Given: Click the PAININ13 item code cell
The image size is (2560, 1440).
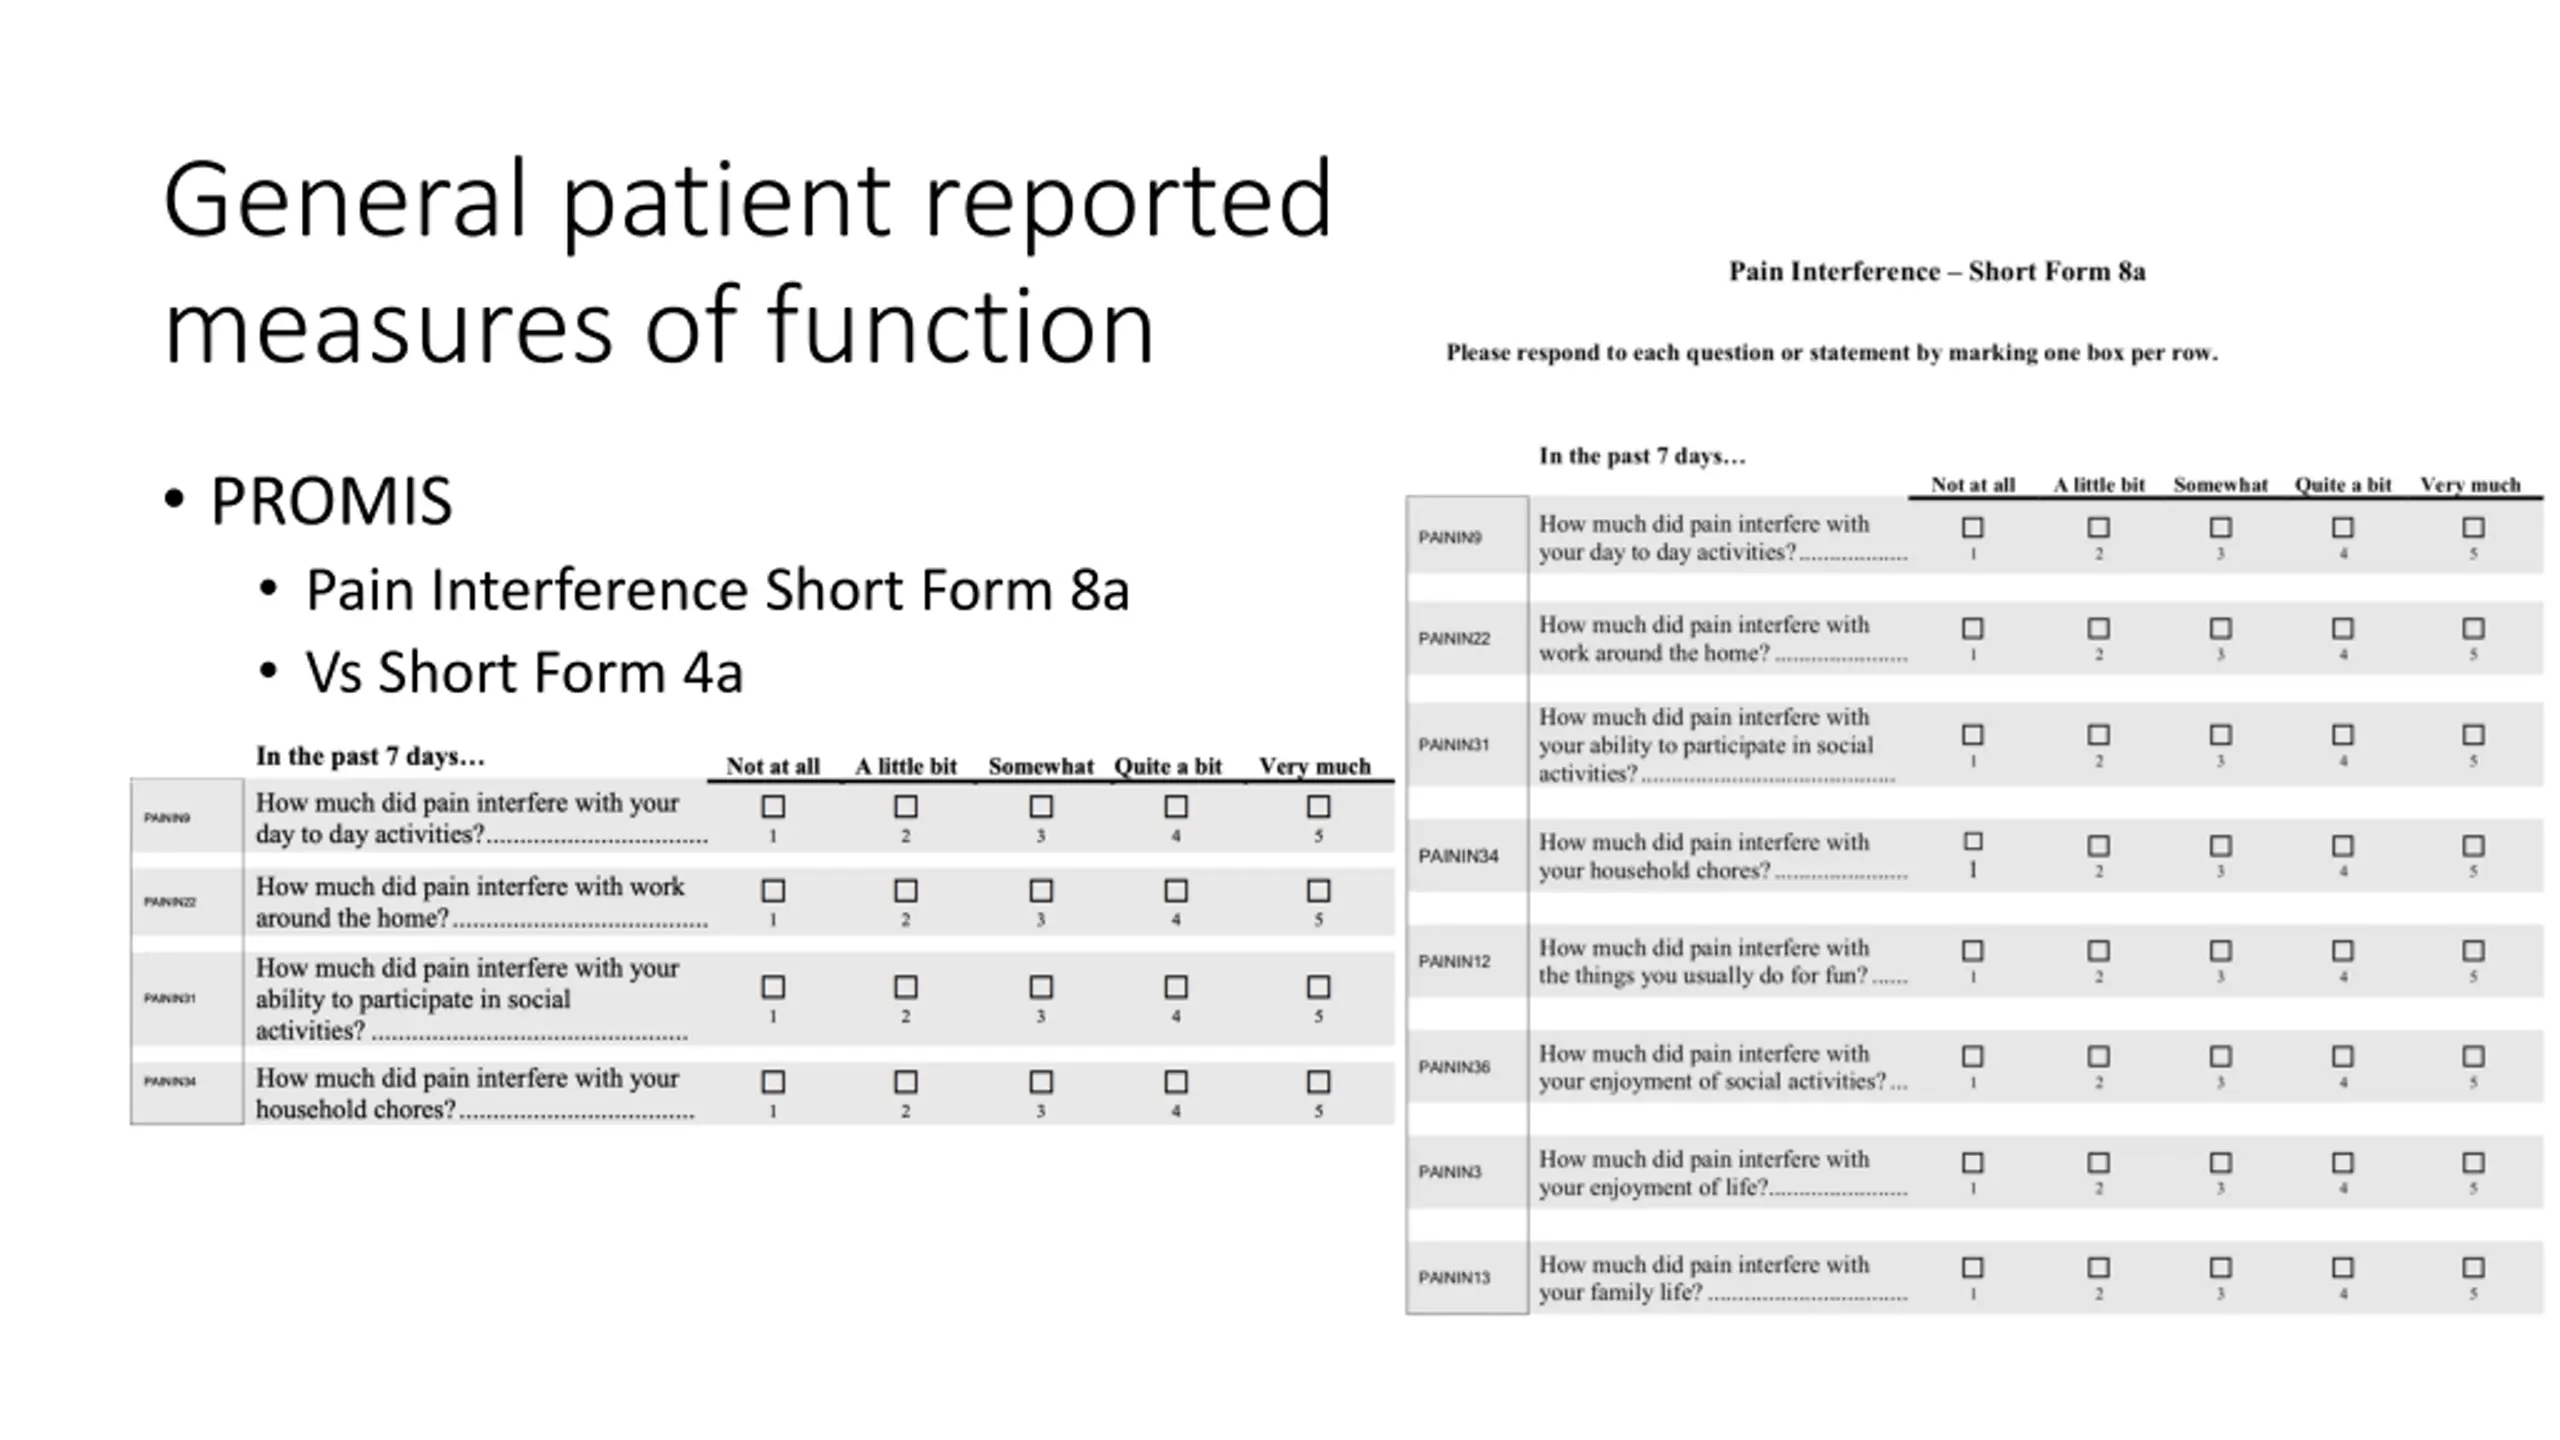Looking at the screenshot, I should 1454,1277.
